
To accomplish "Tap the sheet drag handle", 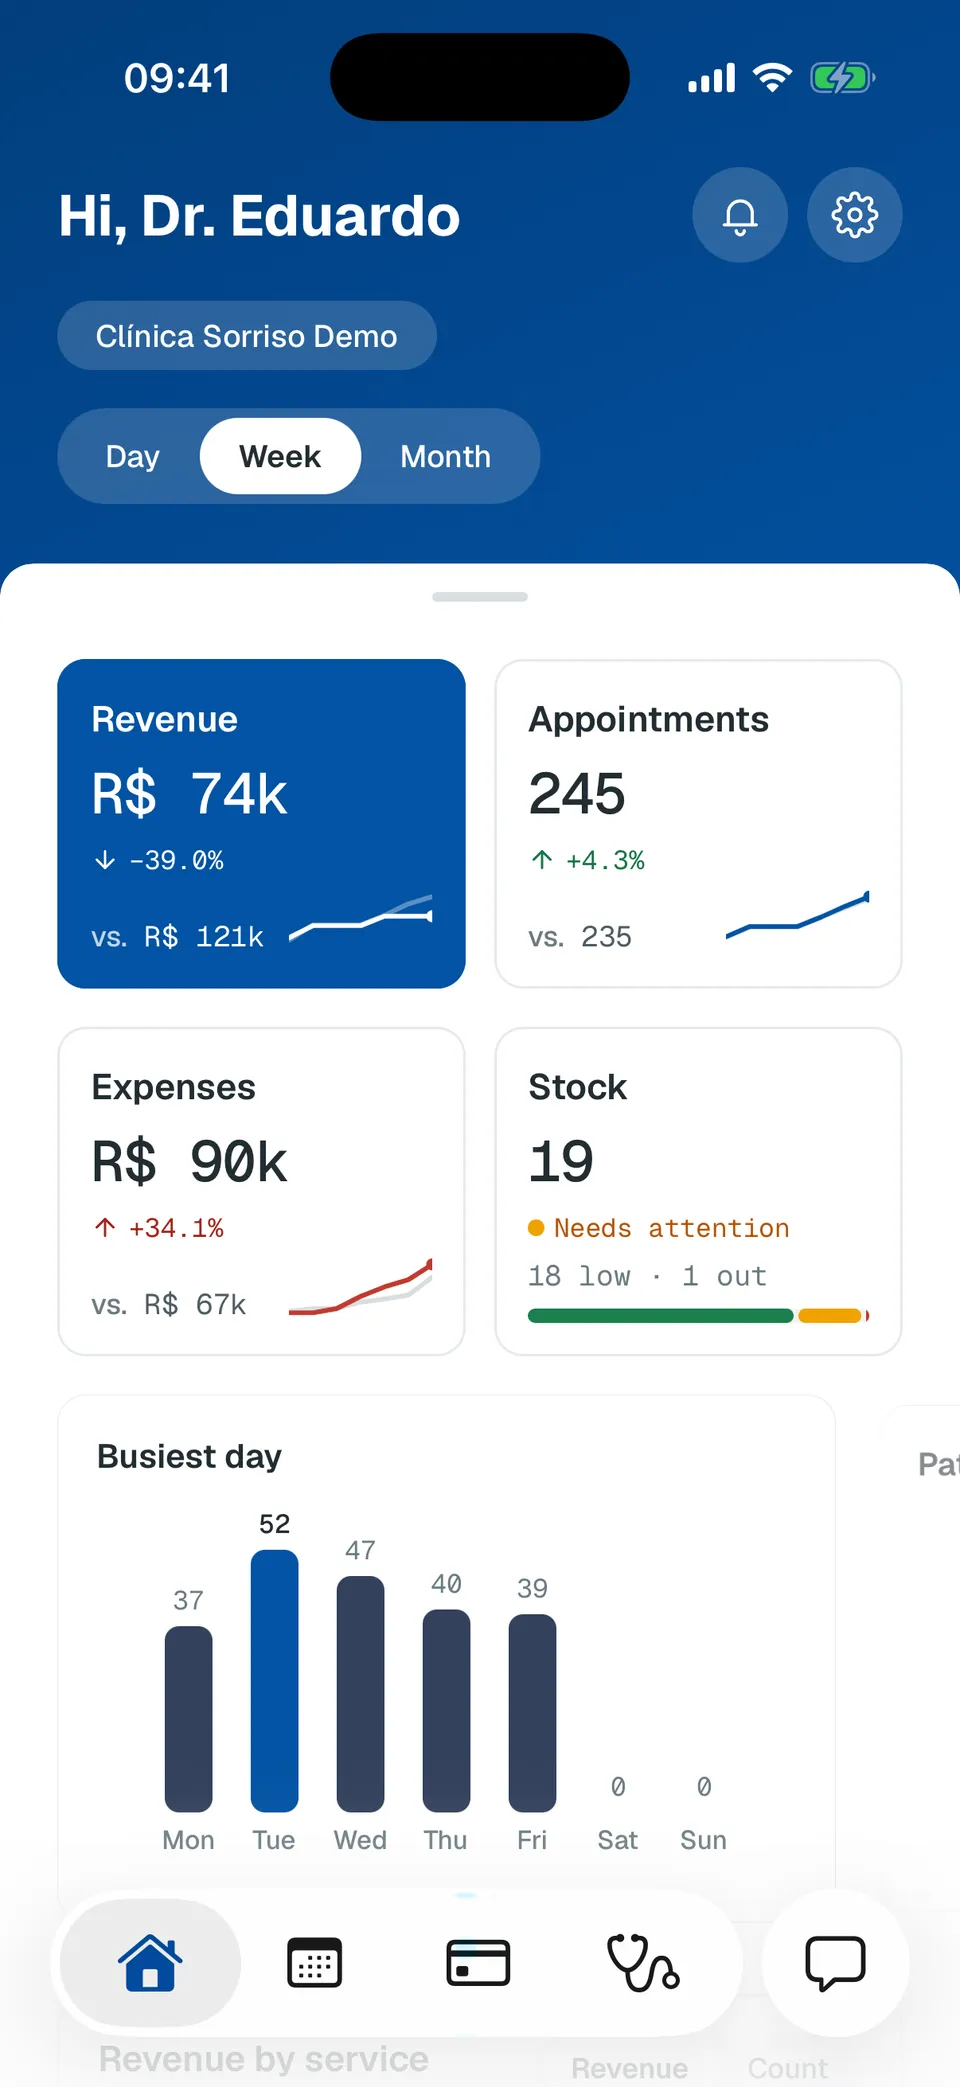I will [x=480, y=597].
